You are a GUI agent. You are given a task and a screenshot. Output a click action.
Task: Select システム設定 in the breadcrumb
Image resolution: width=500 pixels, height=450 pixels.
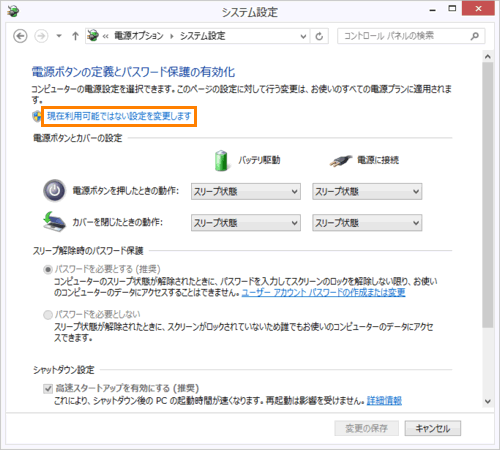pyautogui.click(x=203, y=36)
